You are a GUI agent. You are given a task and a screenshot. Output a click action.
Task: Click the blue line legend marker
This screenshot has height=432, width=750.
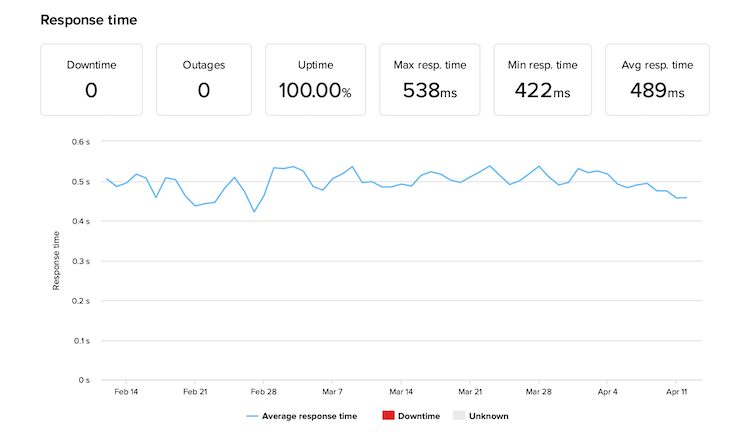[251, 416]
